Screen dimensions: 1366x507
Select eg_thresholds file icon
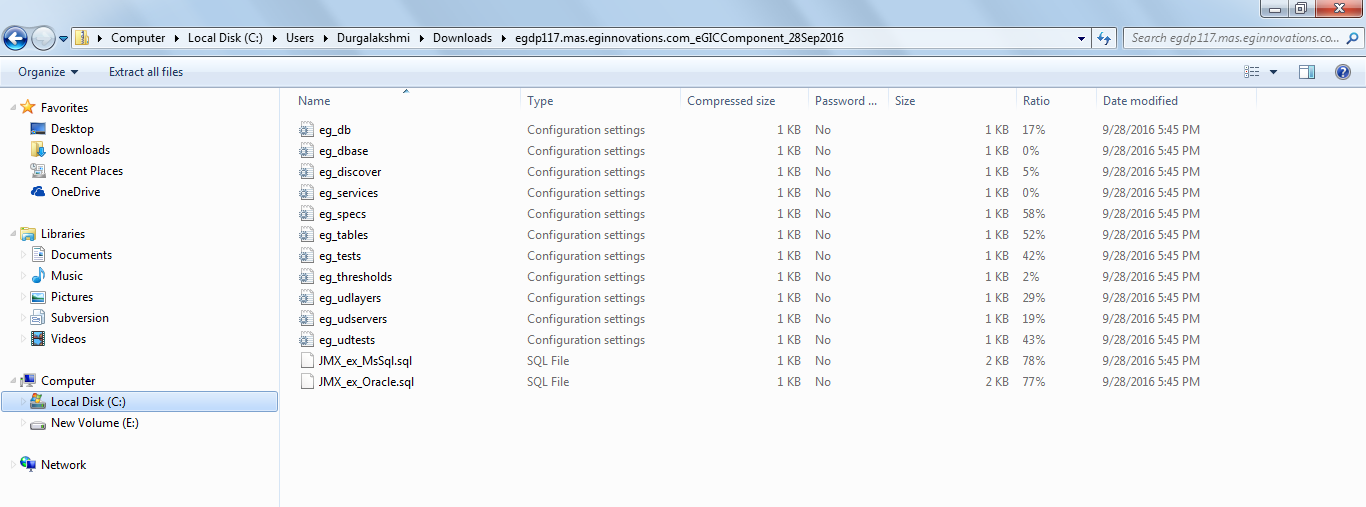point(306,277)
